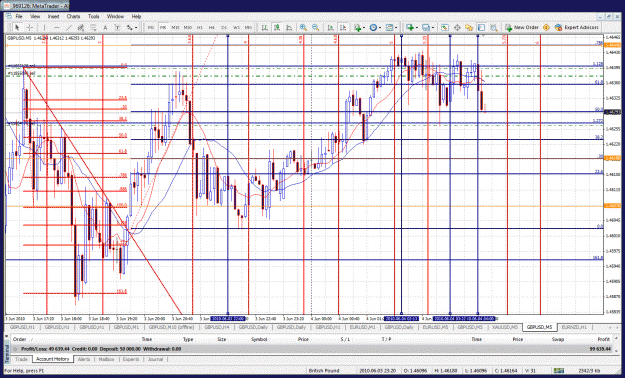Switch chart to H4 timeframe

212,28
